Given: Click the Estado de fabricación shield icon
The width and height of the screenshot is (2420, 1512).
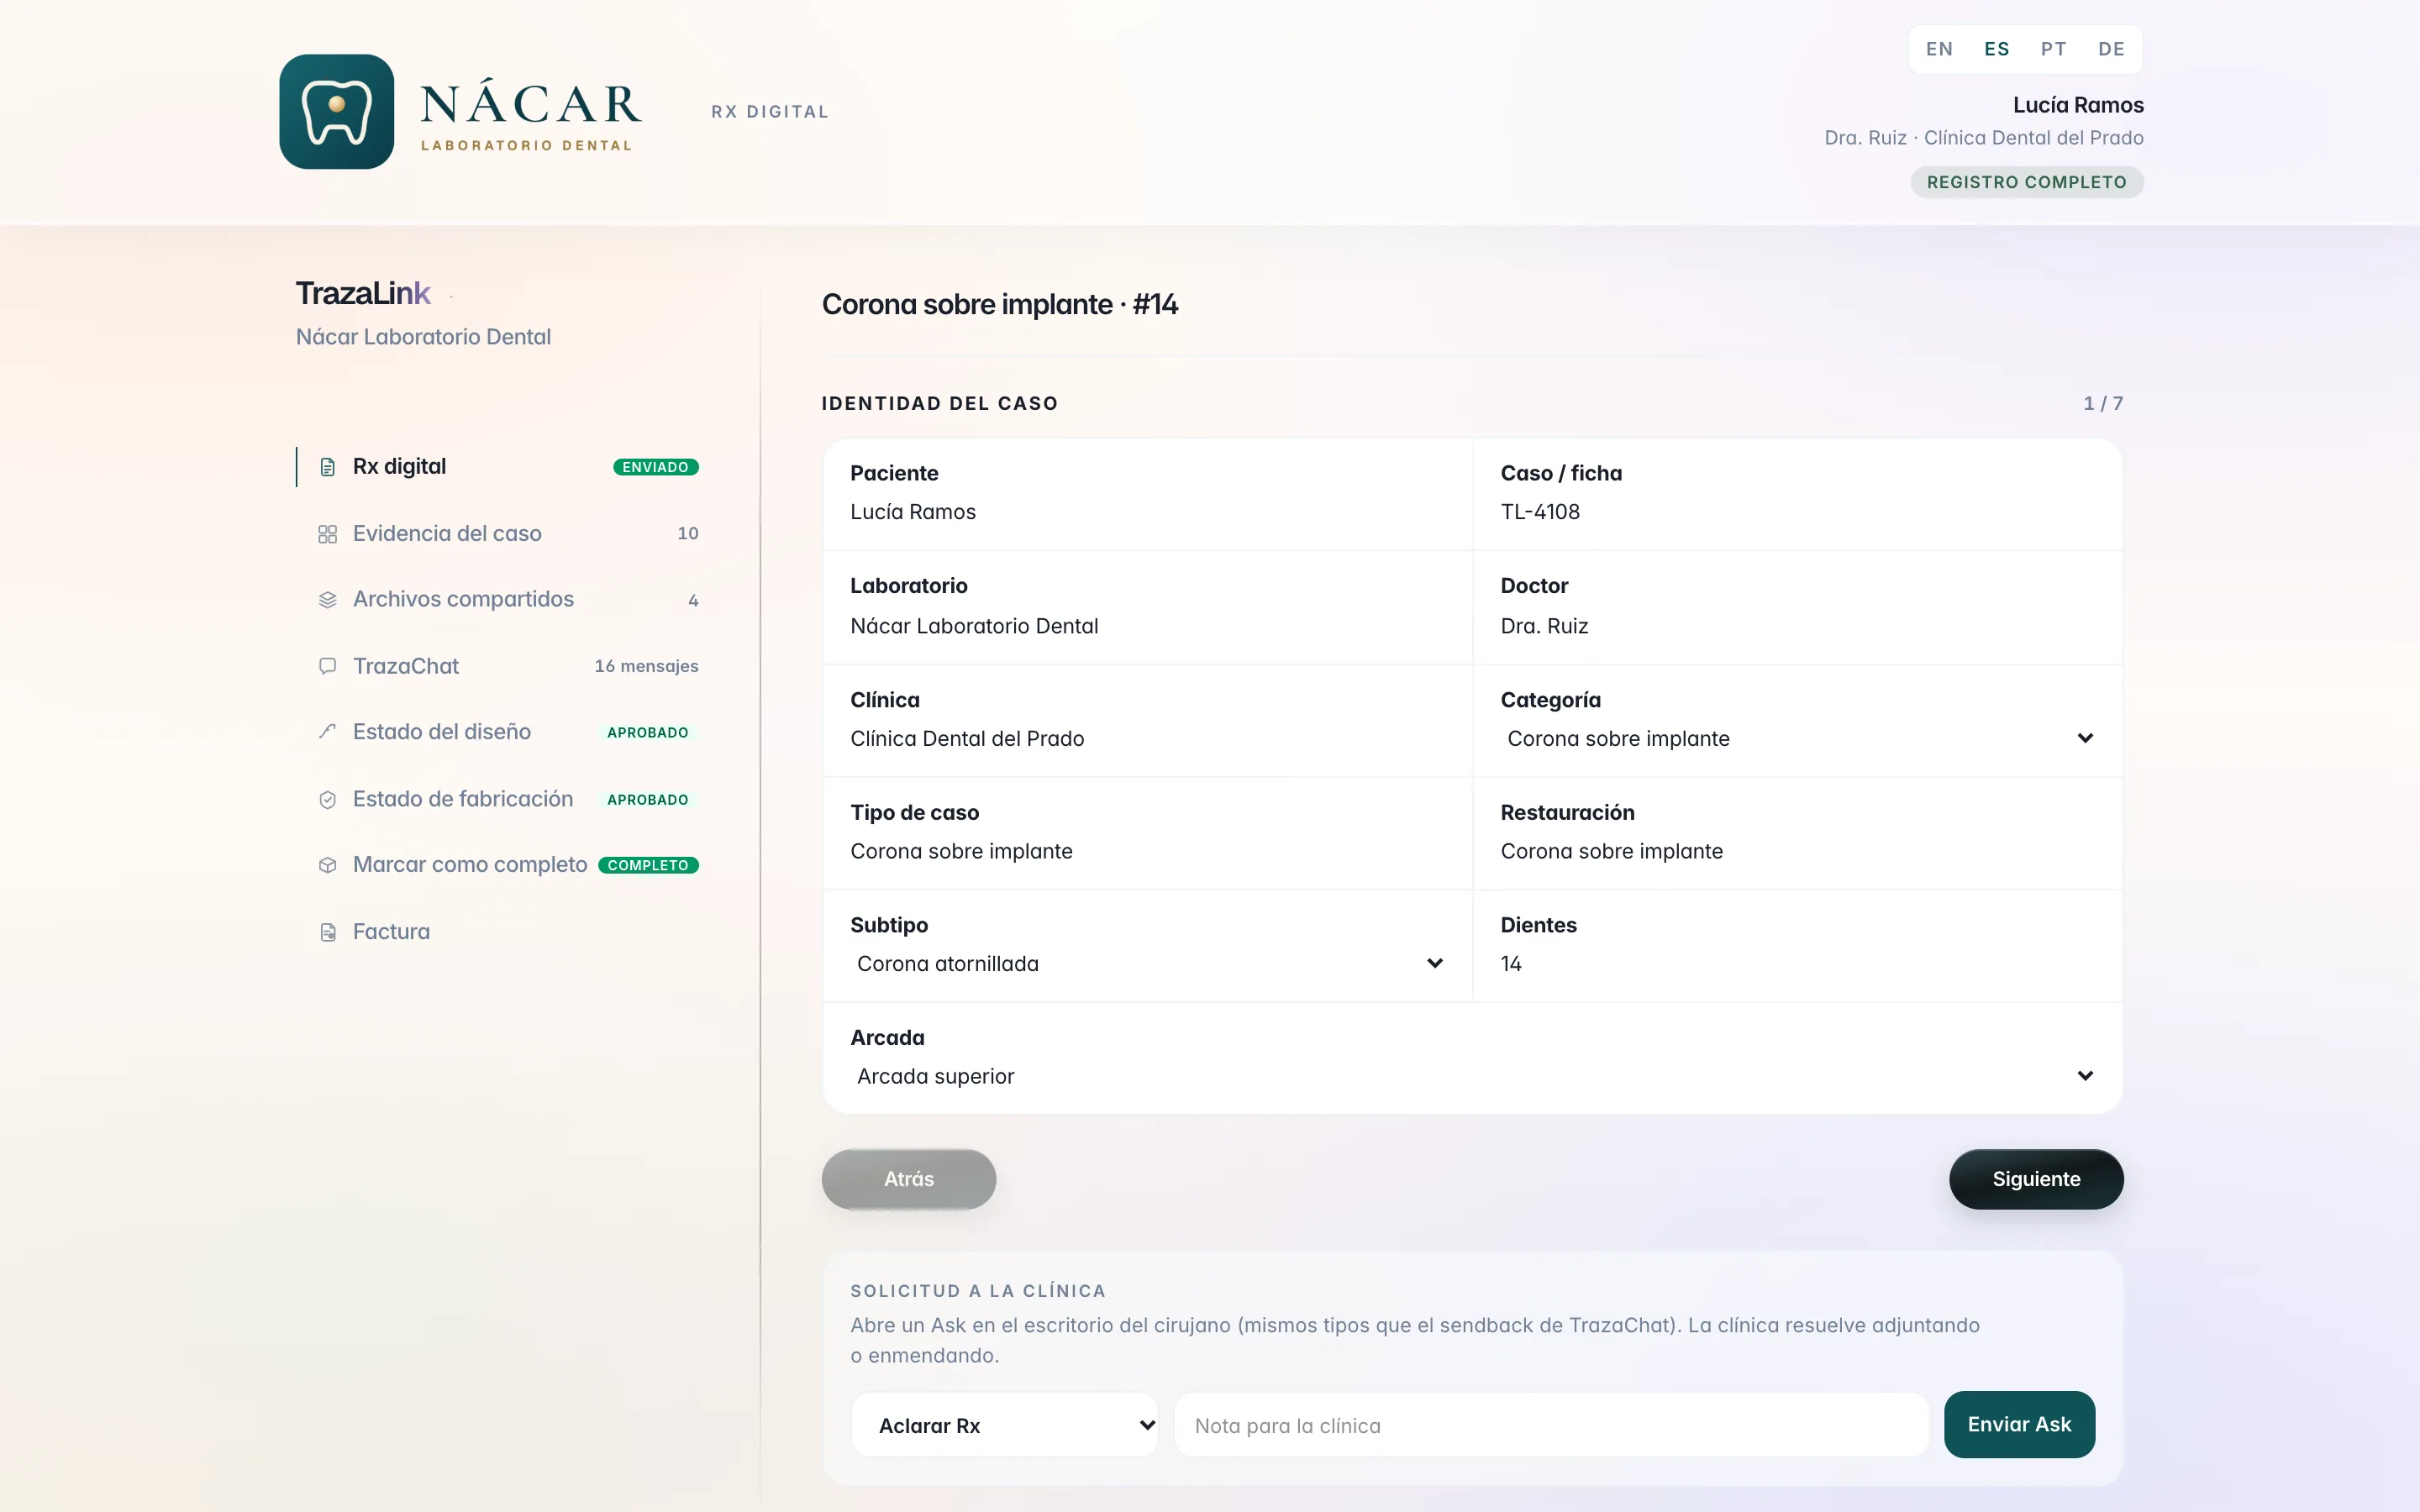Looking at the screenshot, I should click(x=327, y=799).
